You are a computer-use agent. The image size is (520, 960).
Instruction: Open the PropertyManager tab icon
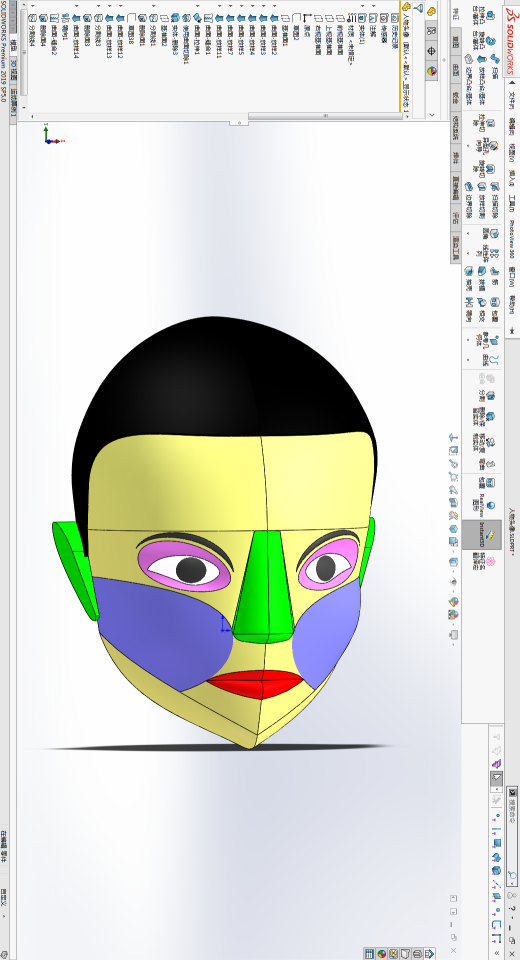(x=431, y=31)
